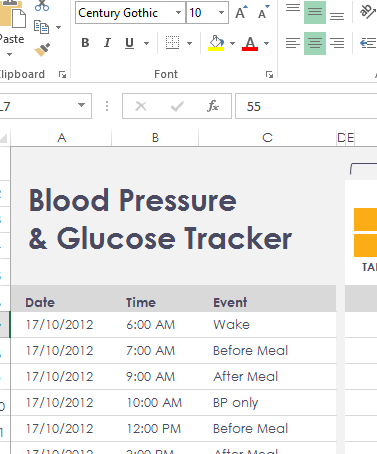
Task: Select the date cell in the Wake row
Action: [60, 325]
